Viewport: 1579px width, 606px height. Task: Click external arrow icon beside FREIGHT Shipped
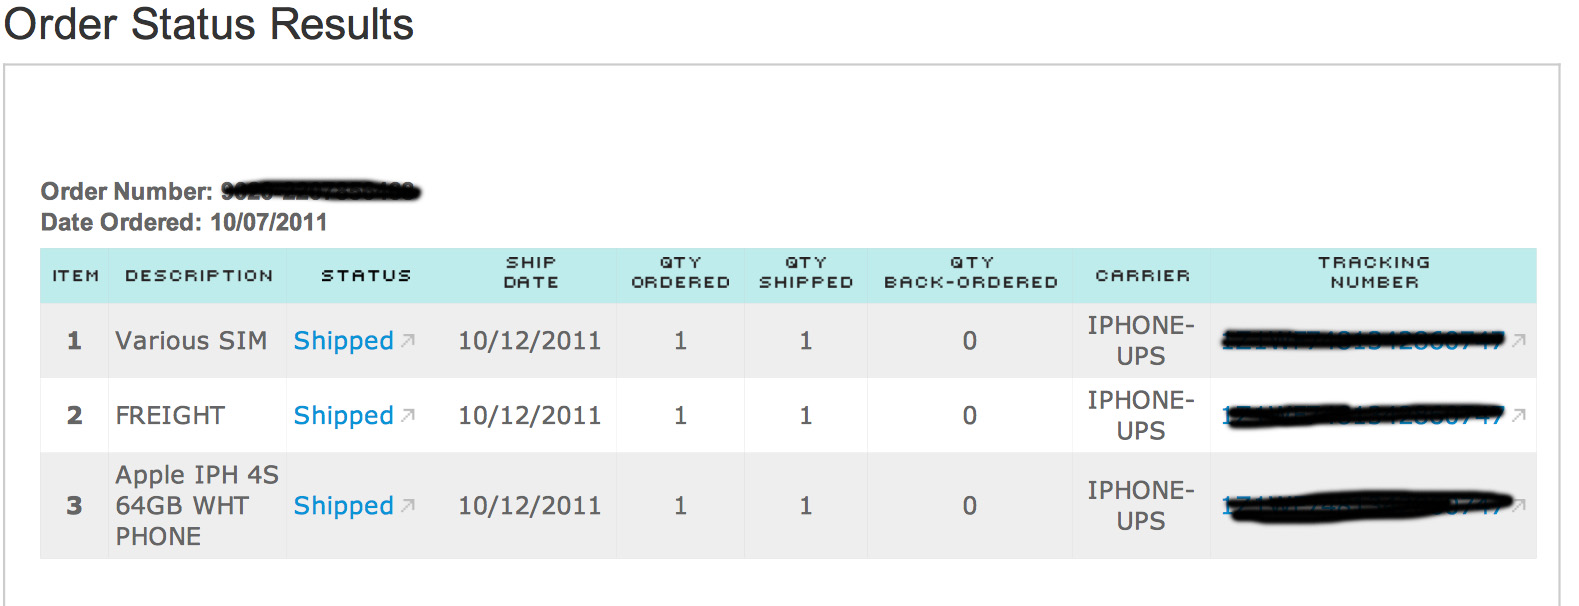pos(408,415)
